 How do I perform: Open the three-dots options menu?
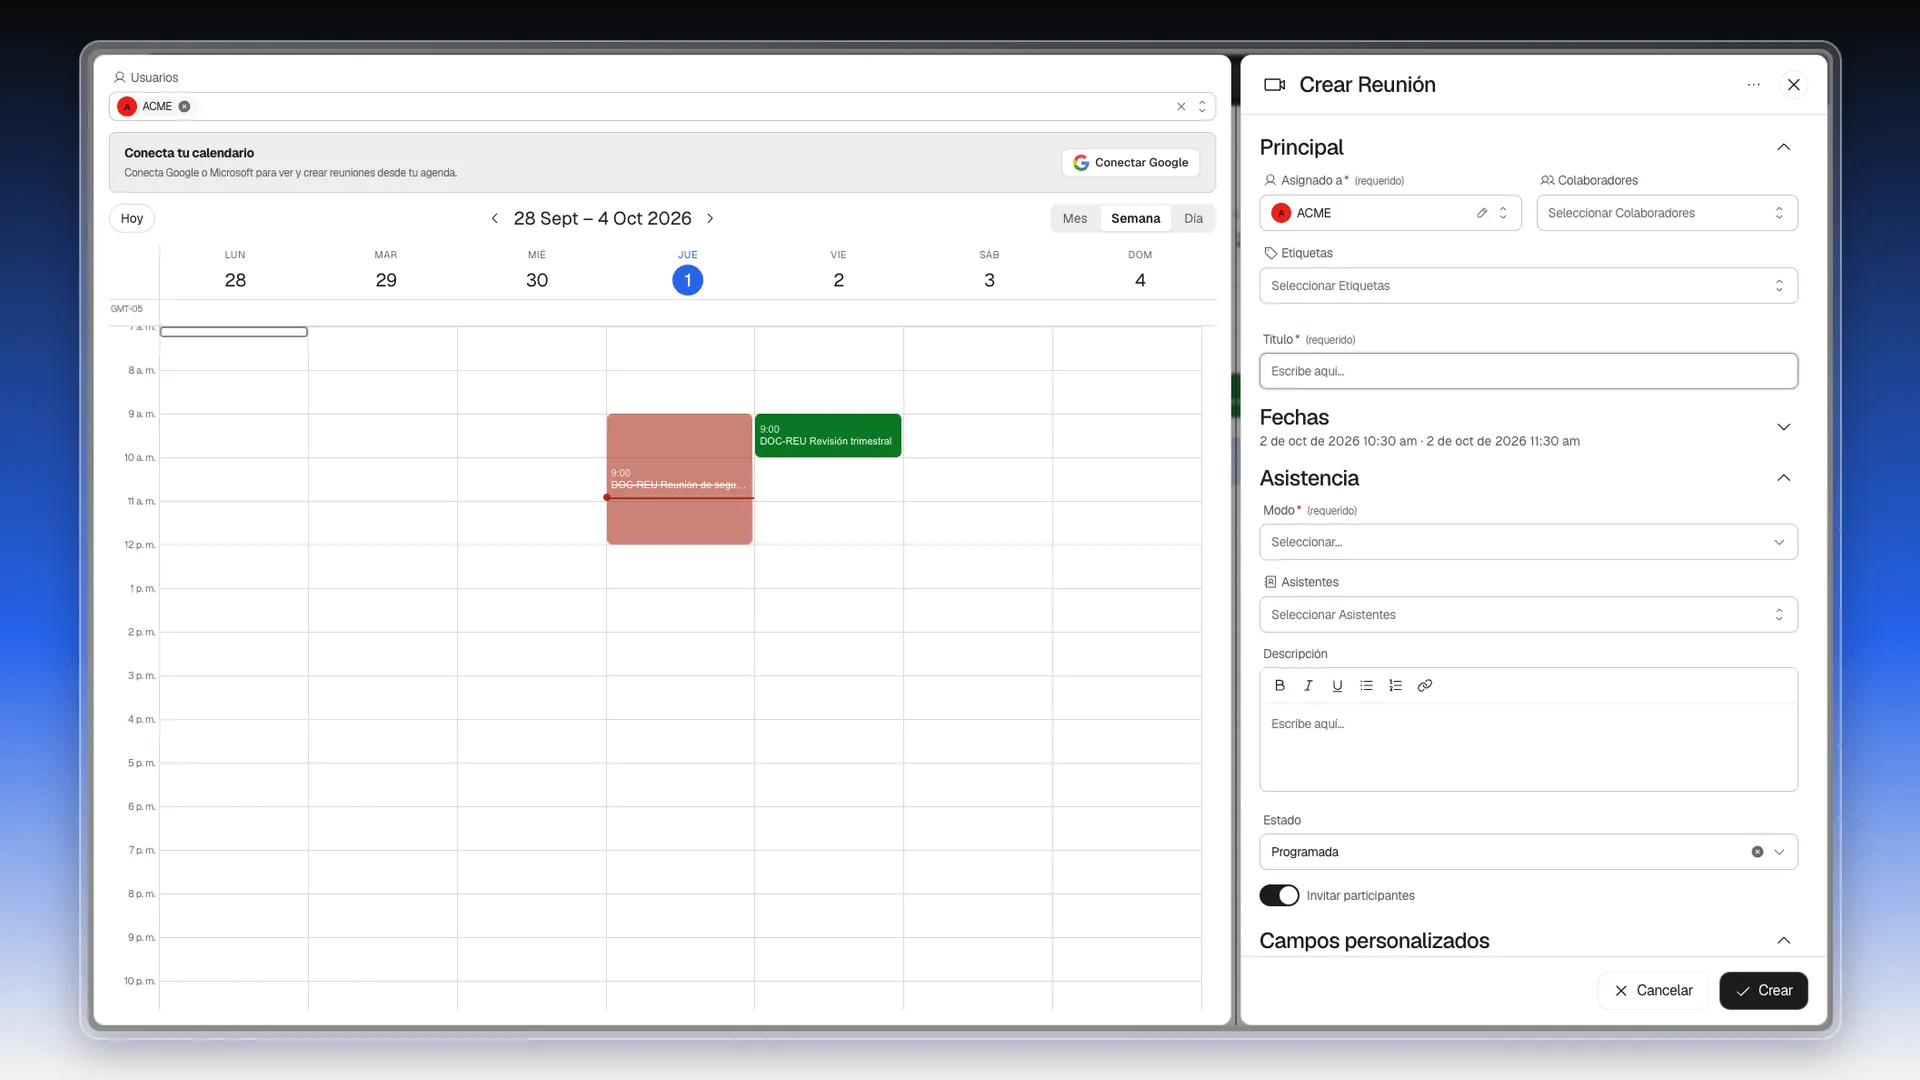tap(1753, 85)
